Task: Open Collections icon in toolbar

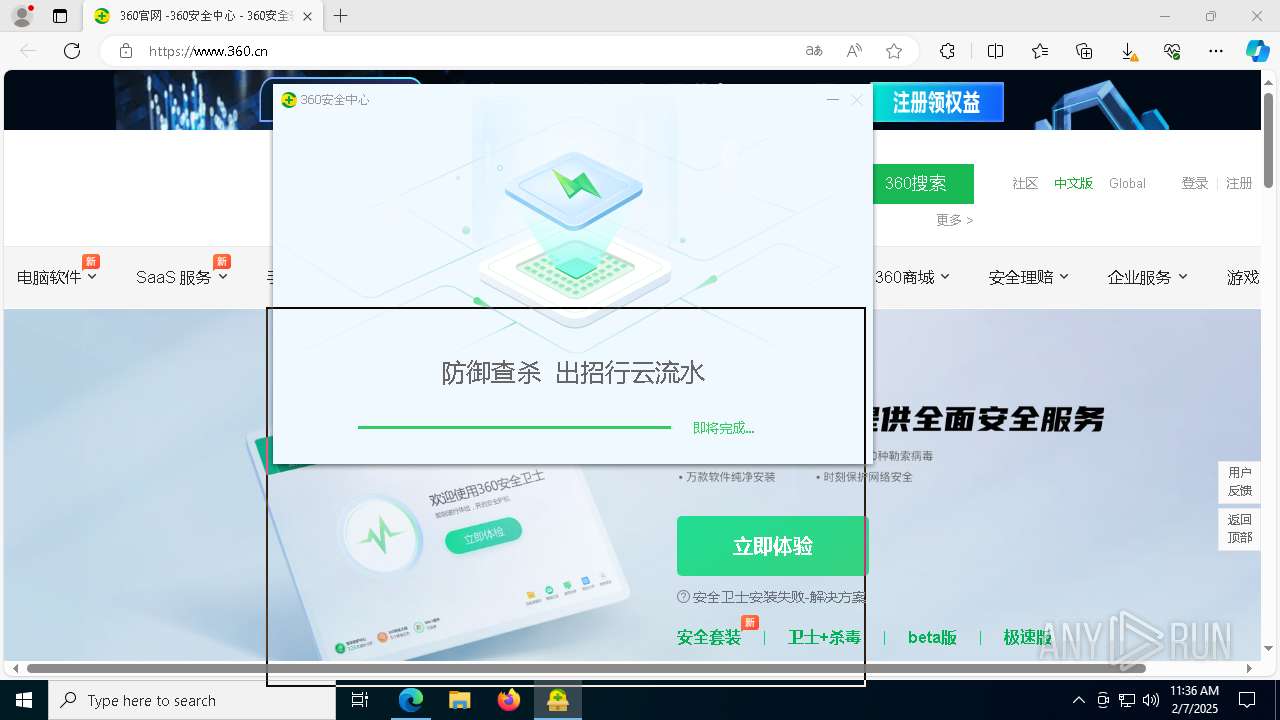Action: click(1084, 51)
